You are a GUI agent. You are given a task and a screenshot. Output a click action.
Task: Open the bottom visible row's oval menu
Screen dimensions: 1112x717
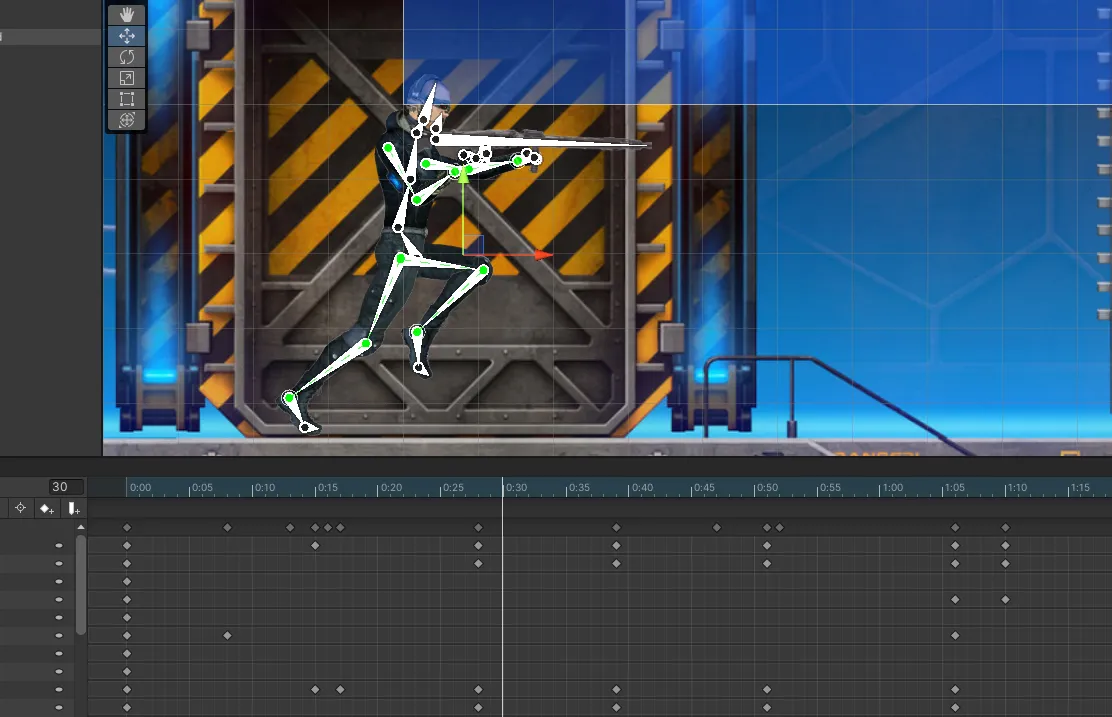pos(59,707)
